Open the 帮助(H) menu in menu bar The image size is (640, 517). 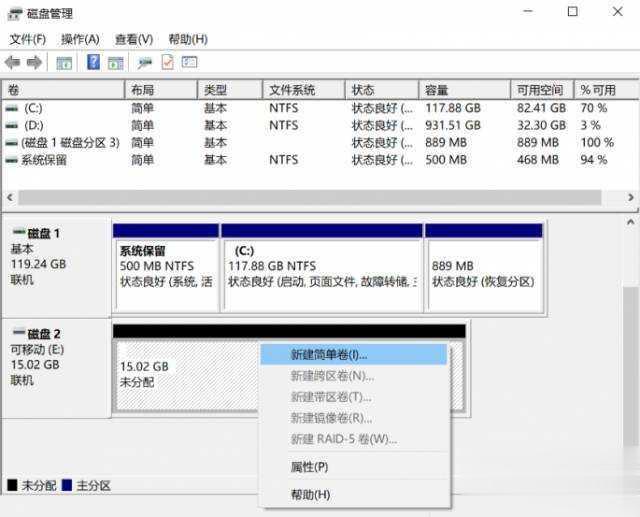[188, 40]
